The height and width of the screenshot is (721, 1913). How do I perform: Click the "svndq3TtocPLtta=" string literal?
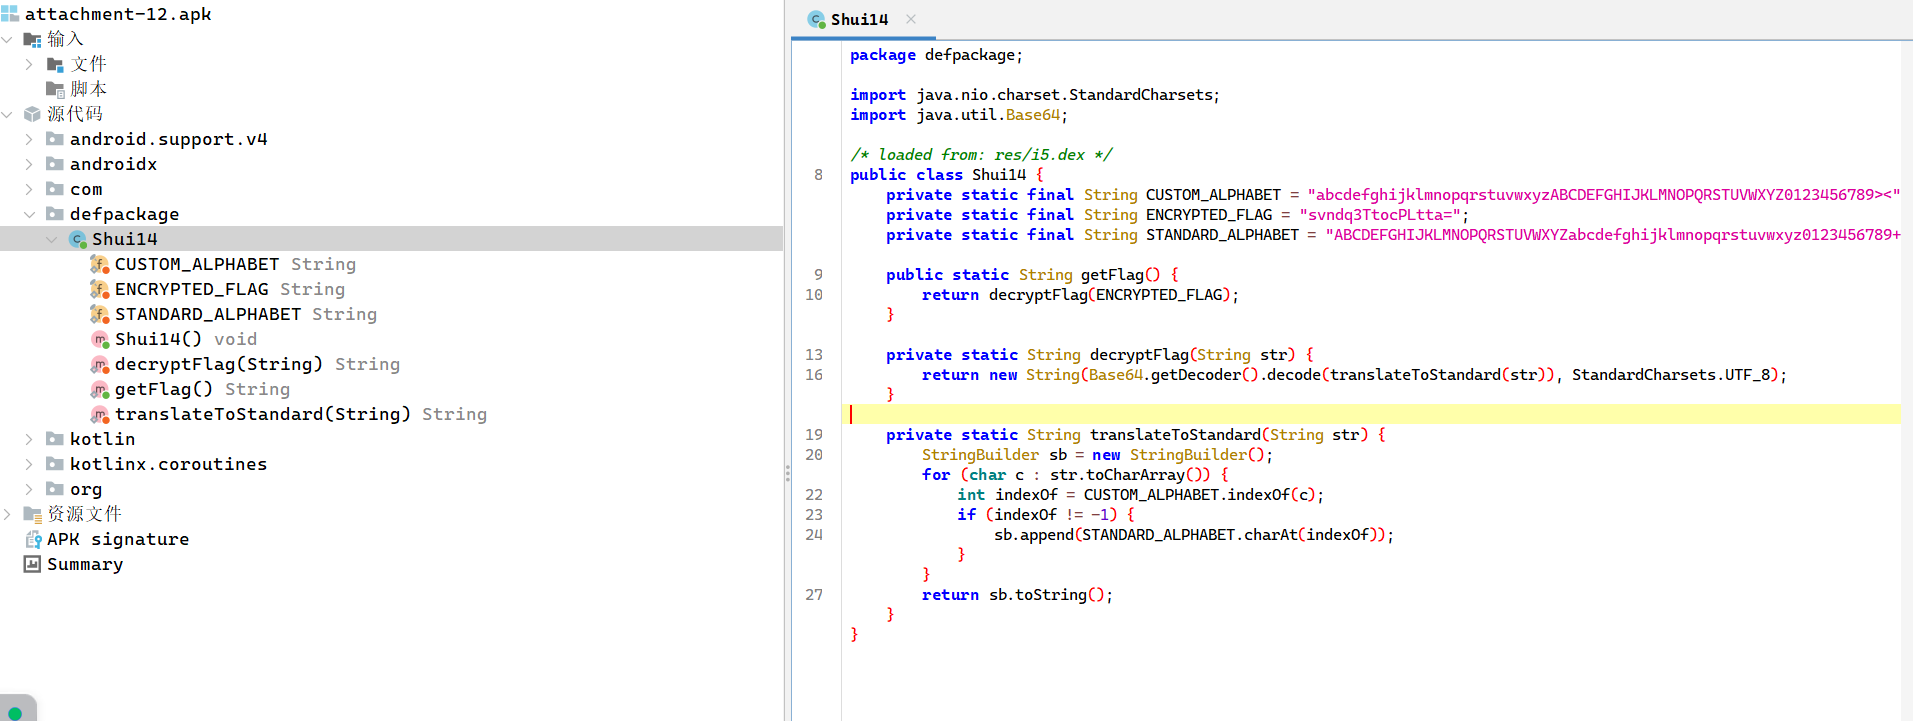(x=1380, y=215)
